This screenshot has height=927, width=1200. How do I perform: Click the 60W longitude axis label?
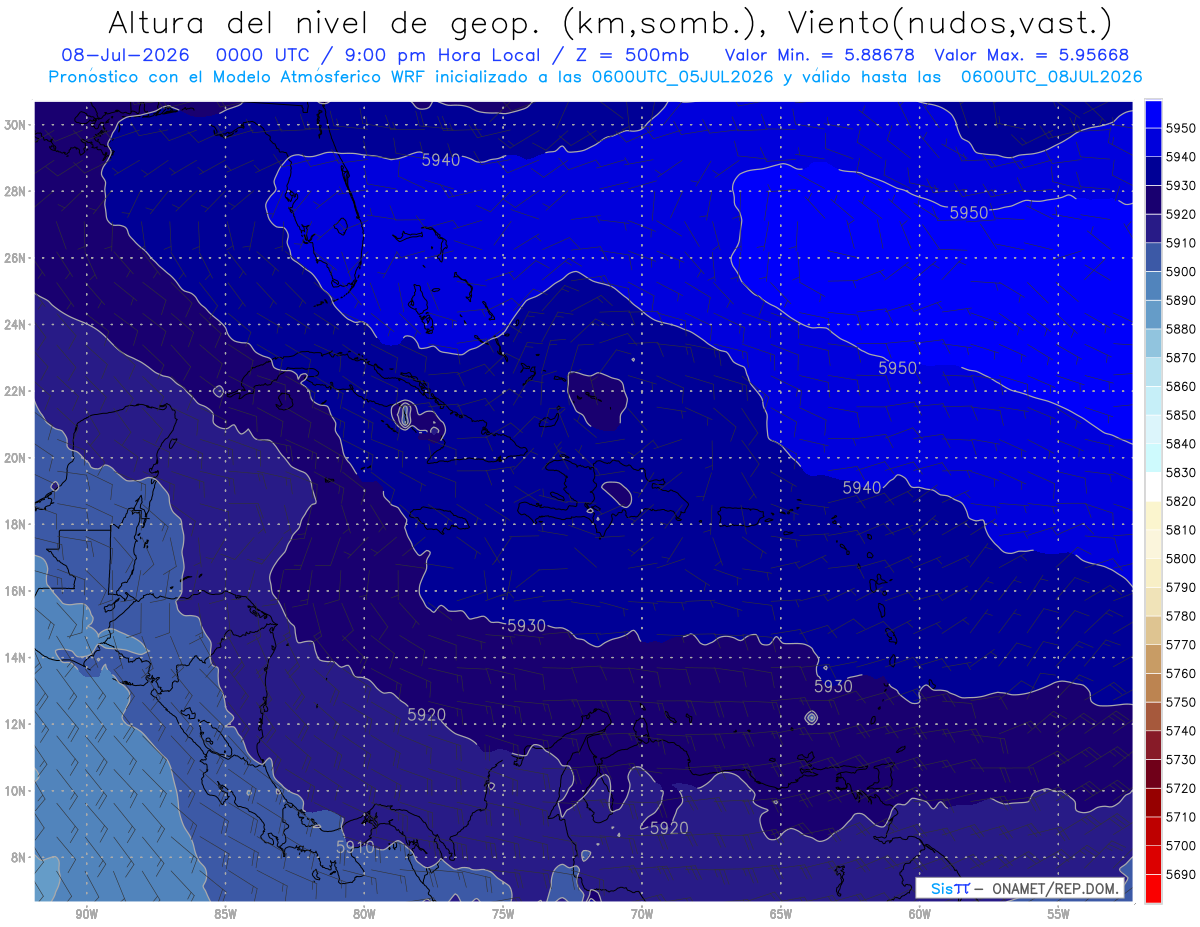(920, 915)
